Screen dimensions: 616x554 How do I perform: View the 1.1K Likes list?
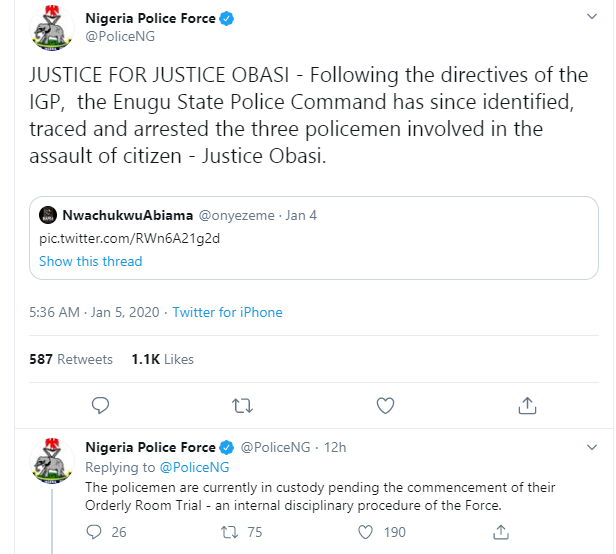coord(162,359)
